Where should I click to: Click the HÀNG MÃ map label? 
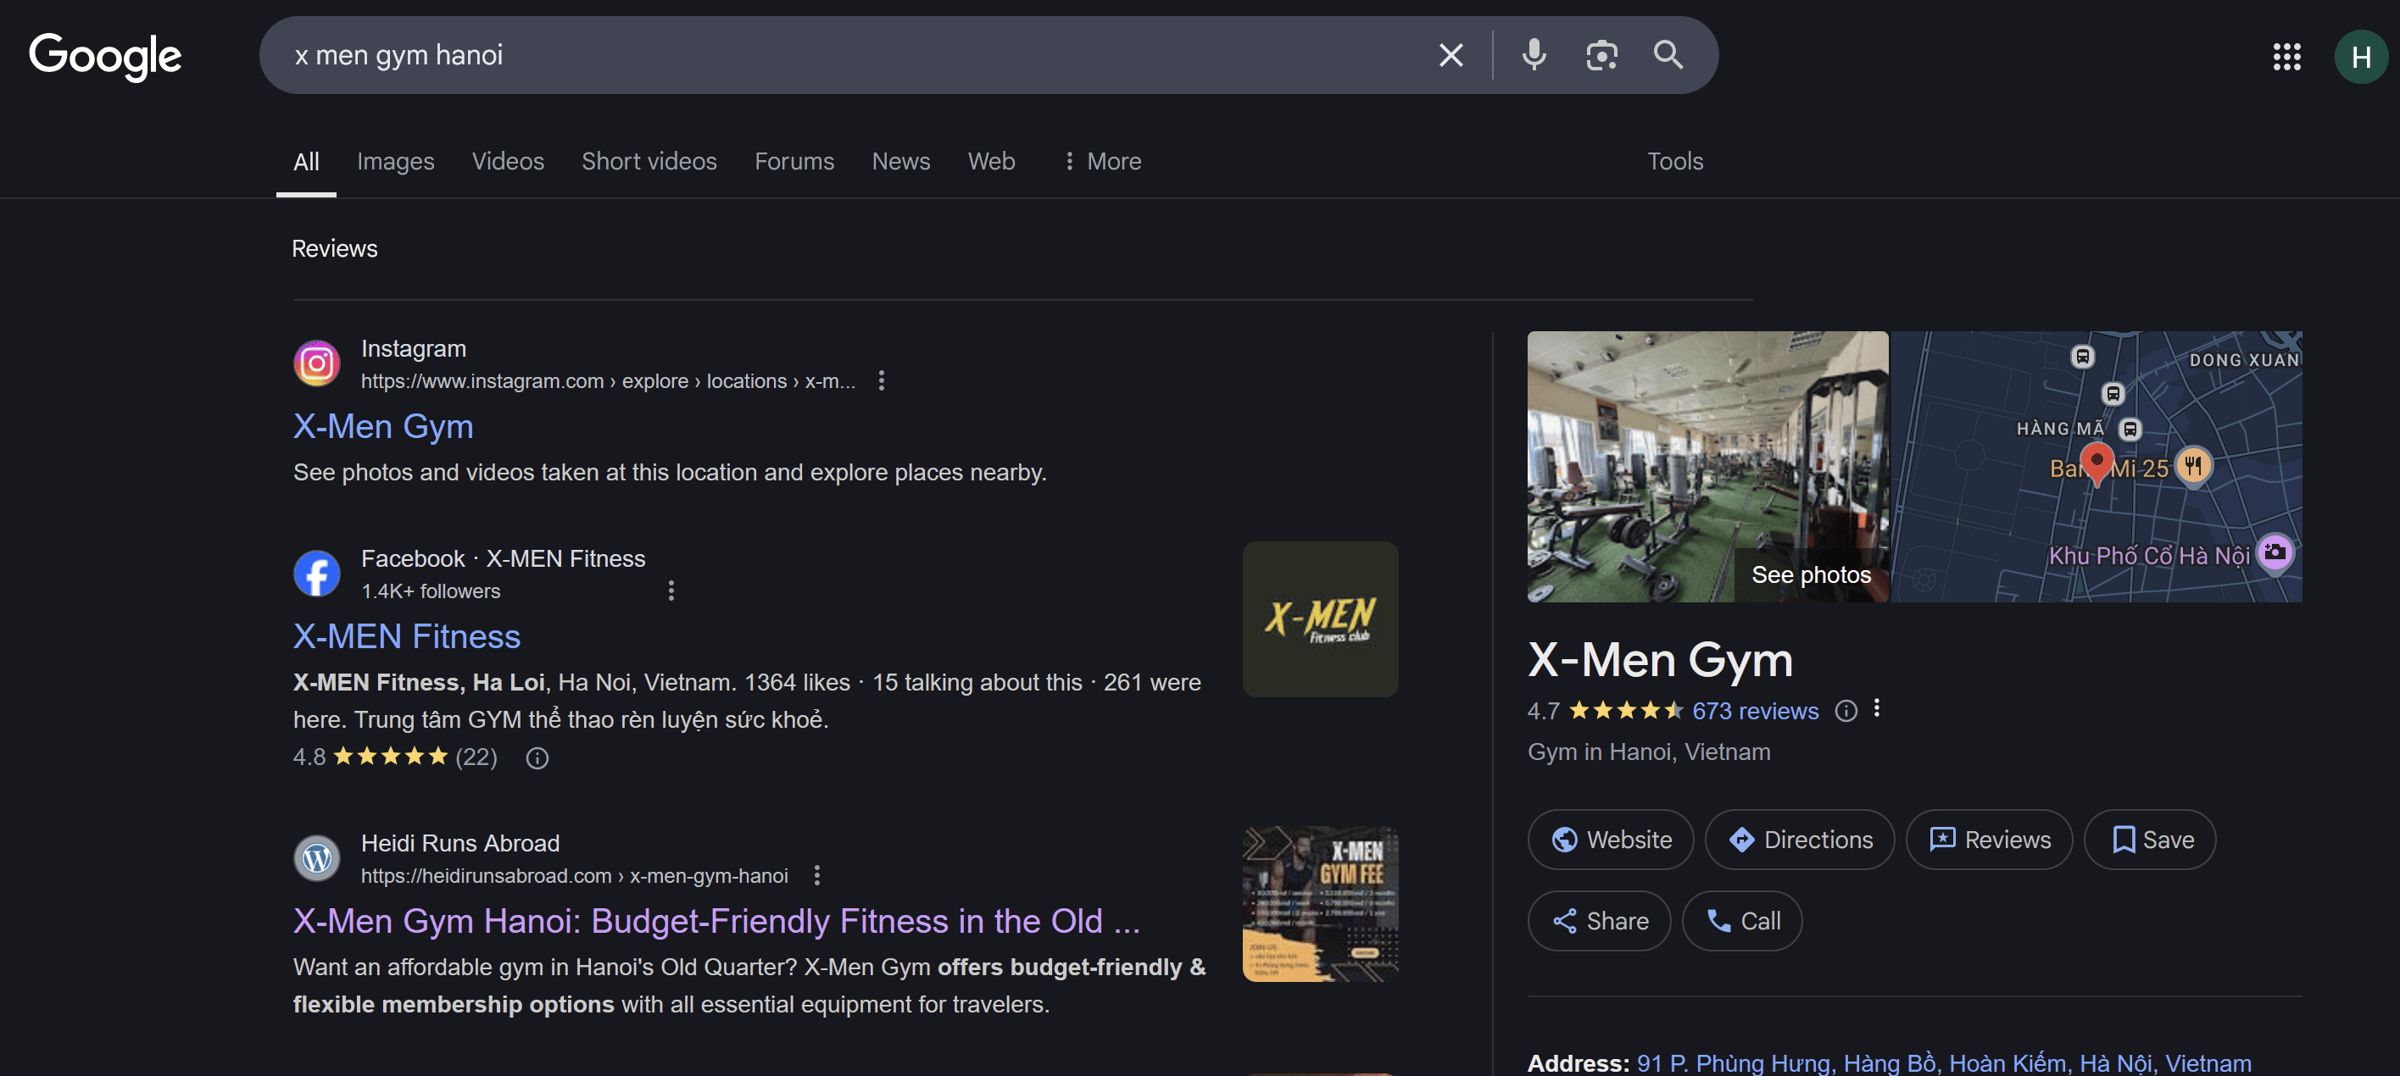[x=2060, y=429]
